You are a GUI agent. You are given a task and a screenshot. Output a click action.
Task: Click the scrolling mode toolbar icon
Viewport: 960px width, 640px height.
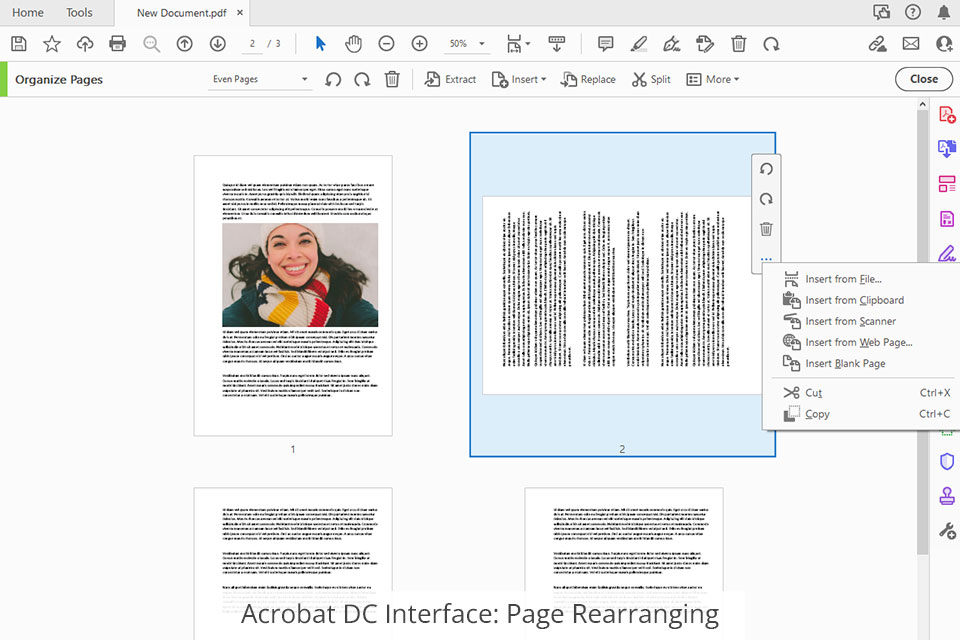click(557, 43)
